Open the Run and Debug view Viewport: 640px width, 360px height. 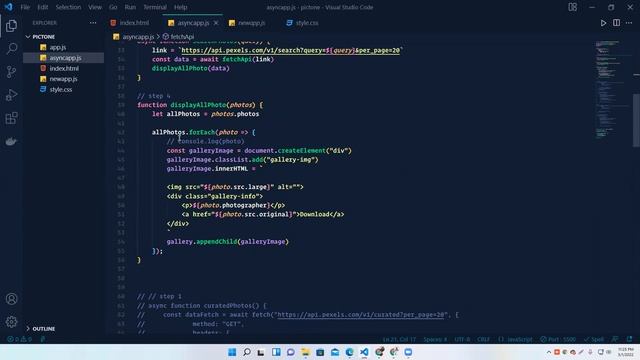11,95
